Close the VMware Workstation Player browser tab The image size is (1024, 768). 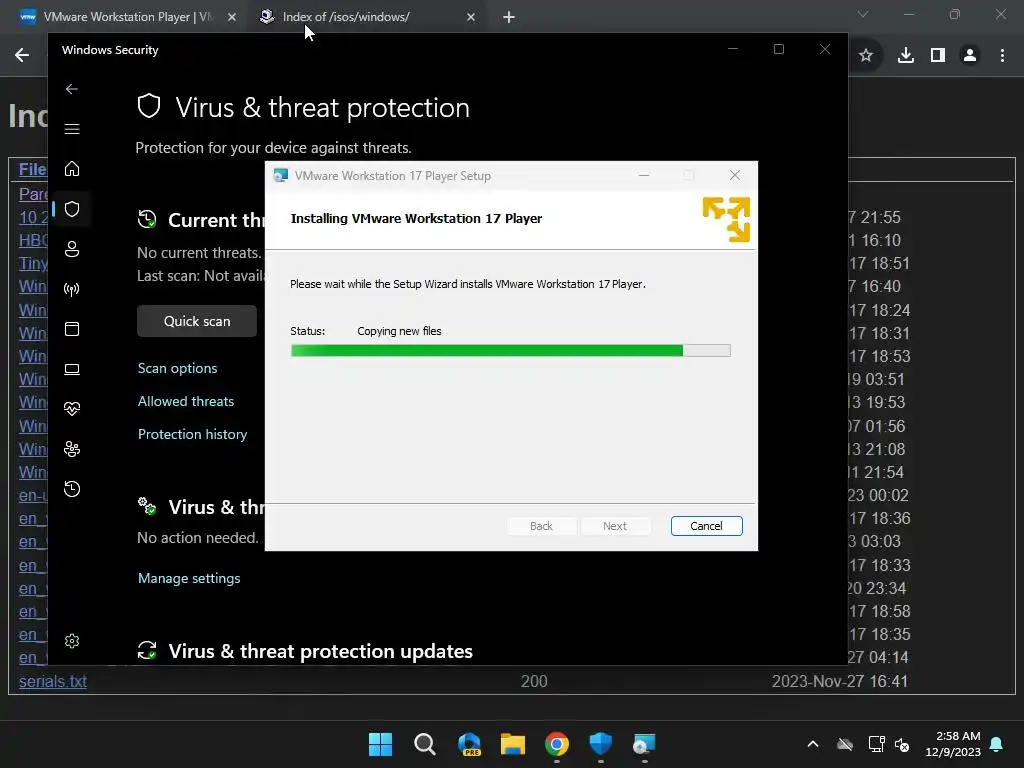(232, 17)
